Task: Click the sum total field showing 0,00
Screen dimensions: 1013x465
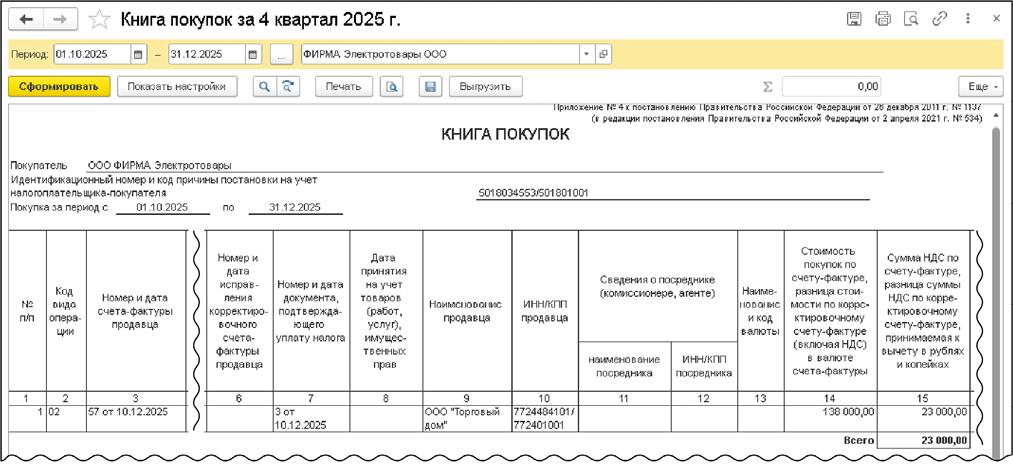Action: 832,87
